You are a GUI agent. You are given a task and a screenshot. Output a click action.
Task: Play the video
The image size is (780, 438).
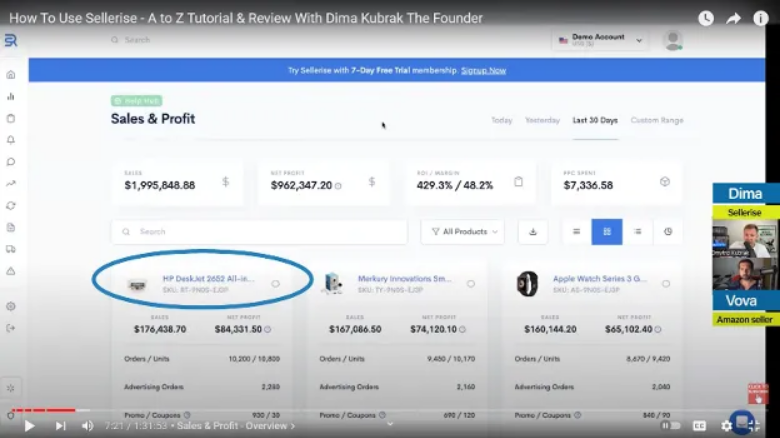tap(29, 426)
